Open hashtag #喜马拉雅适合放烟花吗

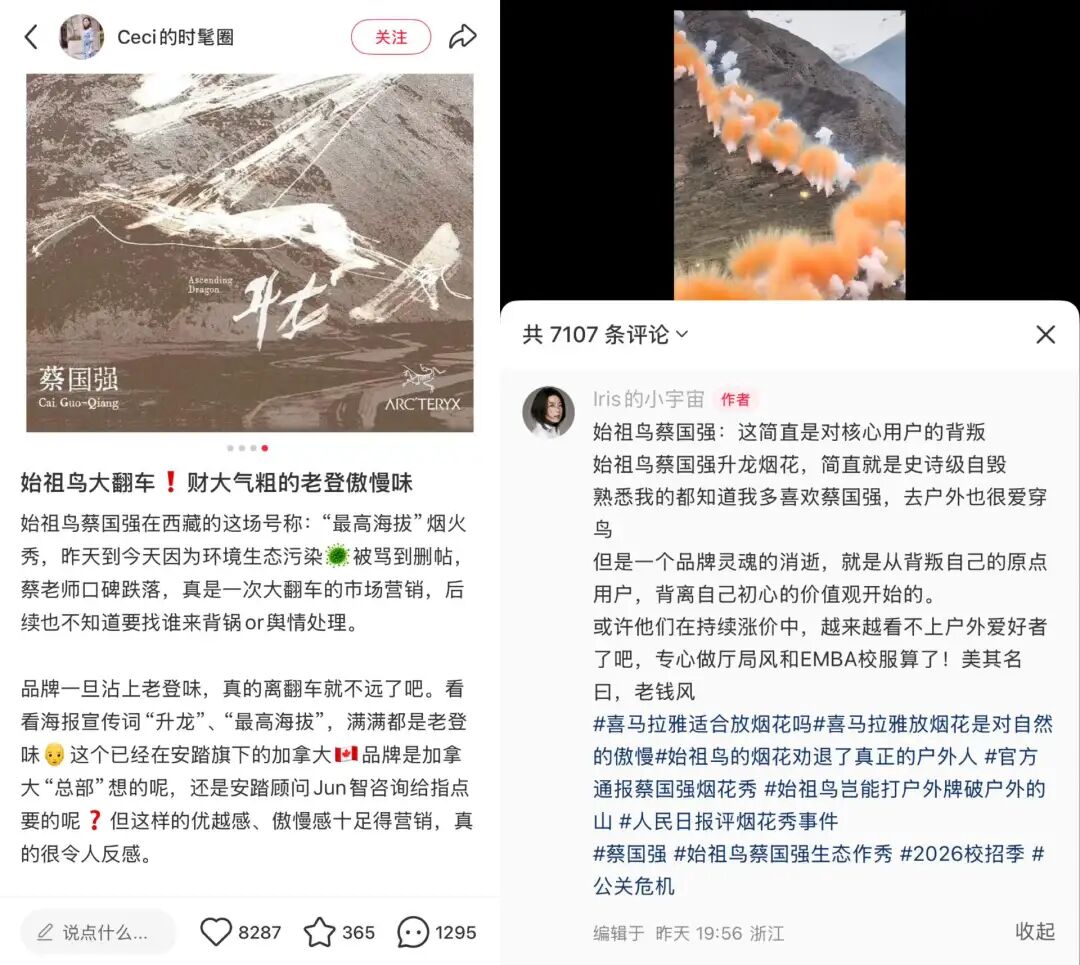tap(703, 724)
